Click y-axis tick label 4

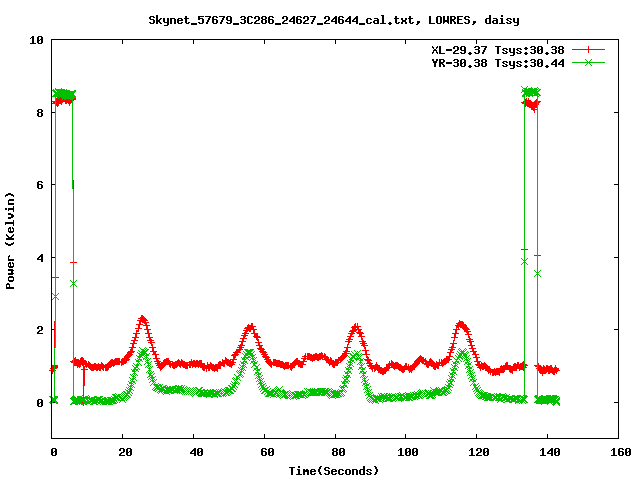pyautogui.click(x=40, y=258)
